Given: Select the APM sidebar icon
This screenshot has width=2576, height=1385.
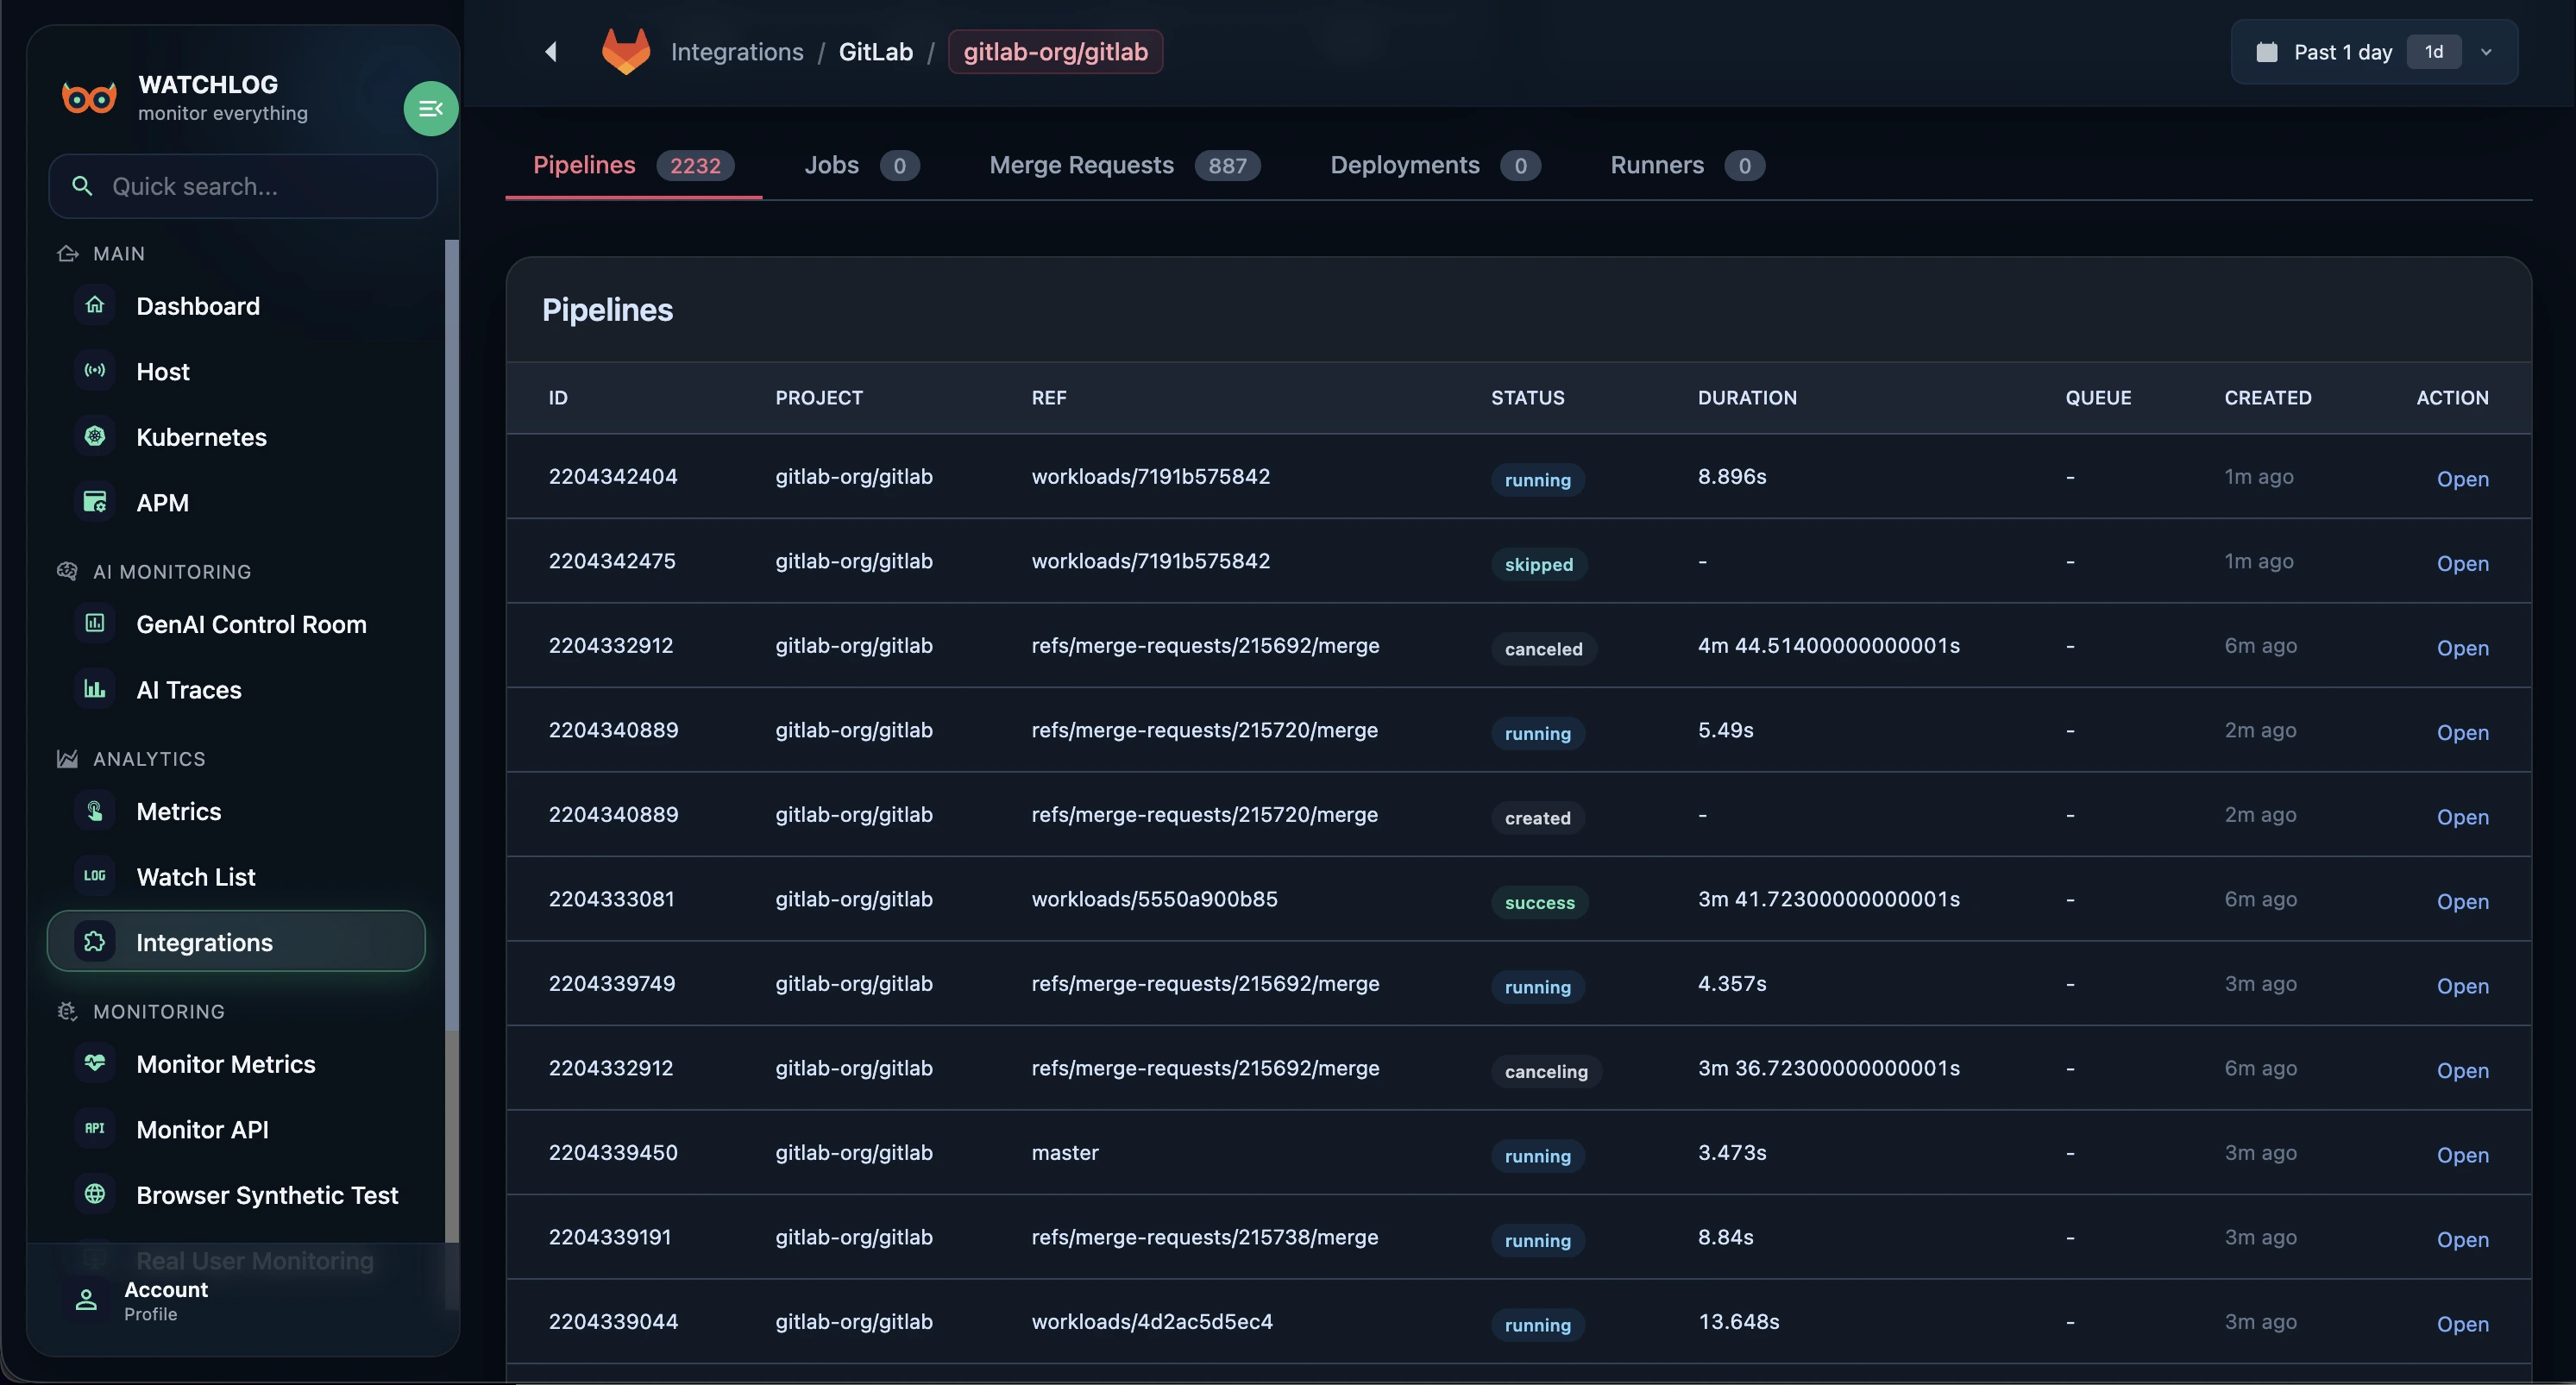Looking at the screenshot, I should point(94,501).
